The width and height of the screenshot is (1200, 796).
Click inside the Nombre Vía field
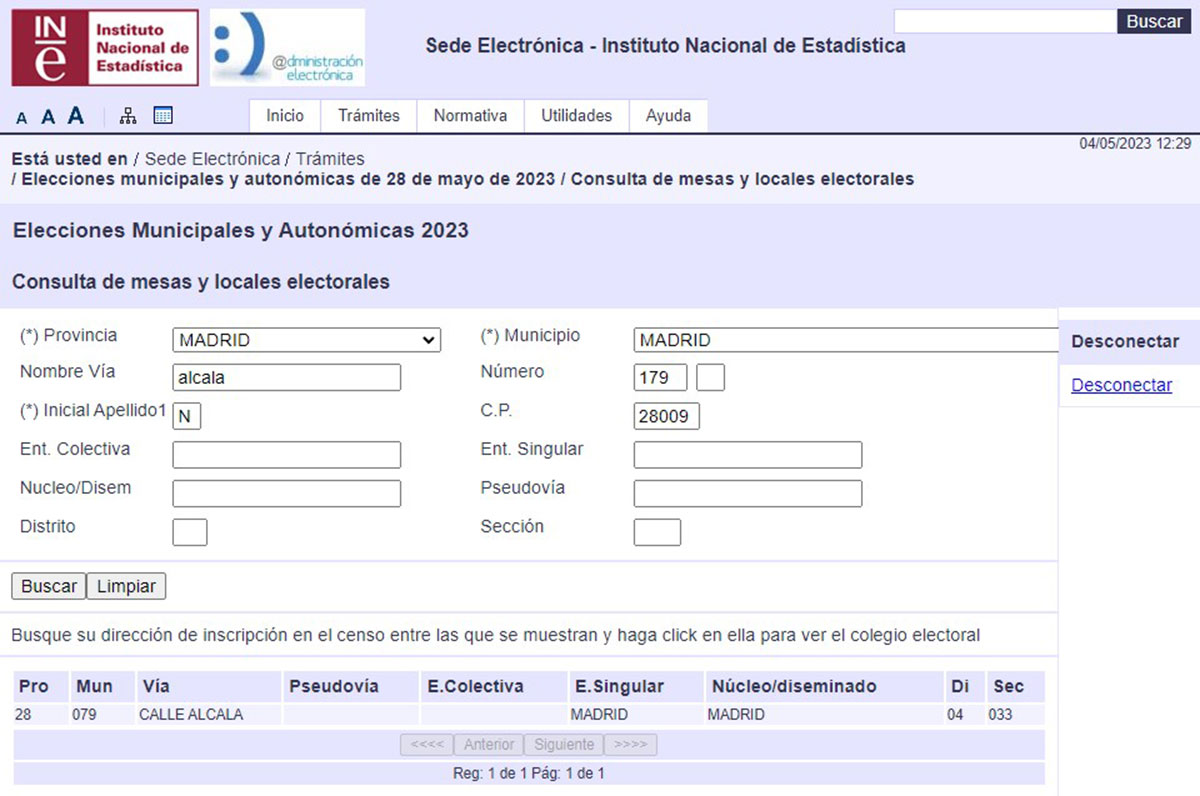tap(285, 377)
